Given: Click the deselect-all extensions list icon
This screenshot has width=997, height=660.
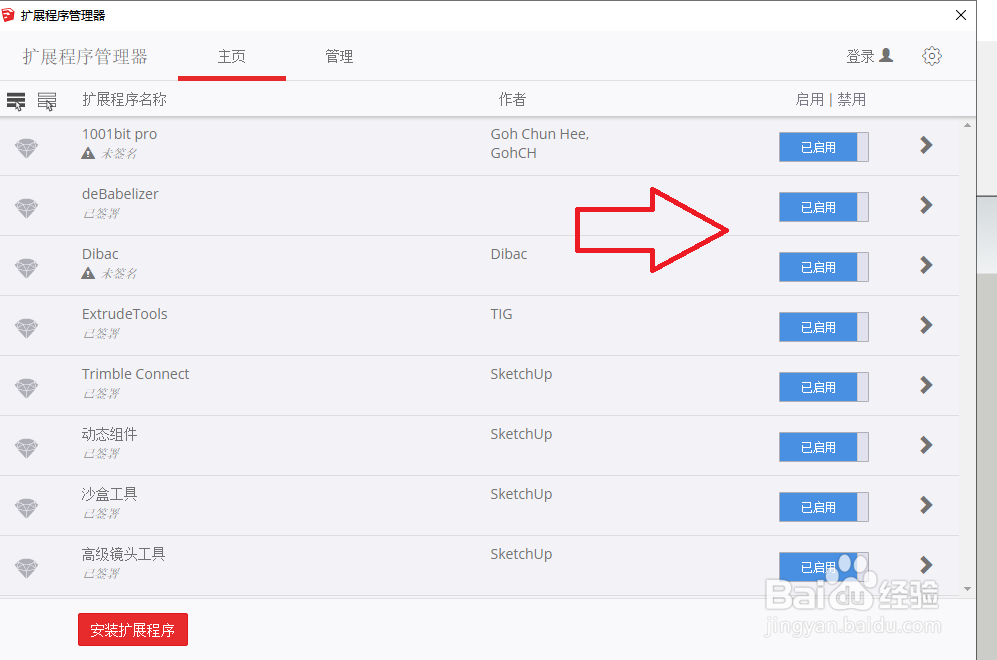Looking at the screenshot, I should coord(47,100).
